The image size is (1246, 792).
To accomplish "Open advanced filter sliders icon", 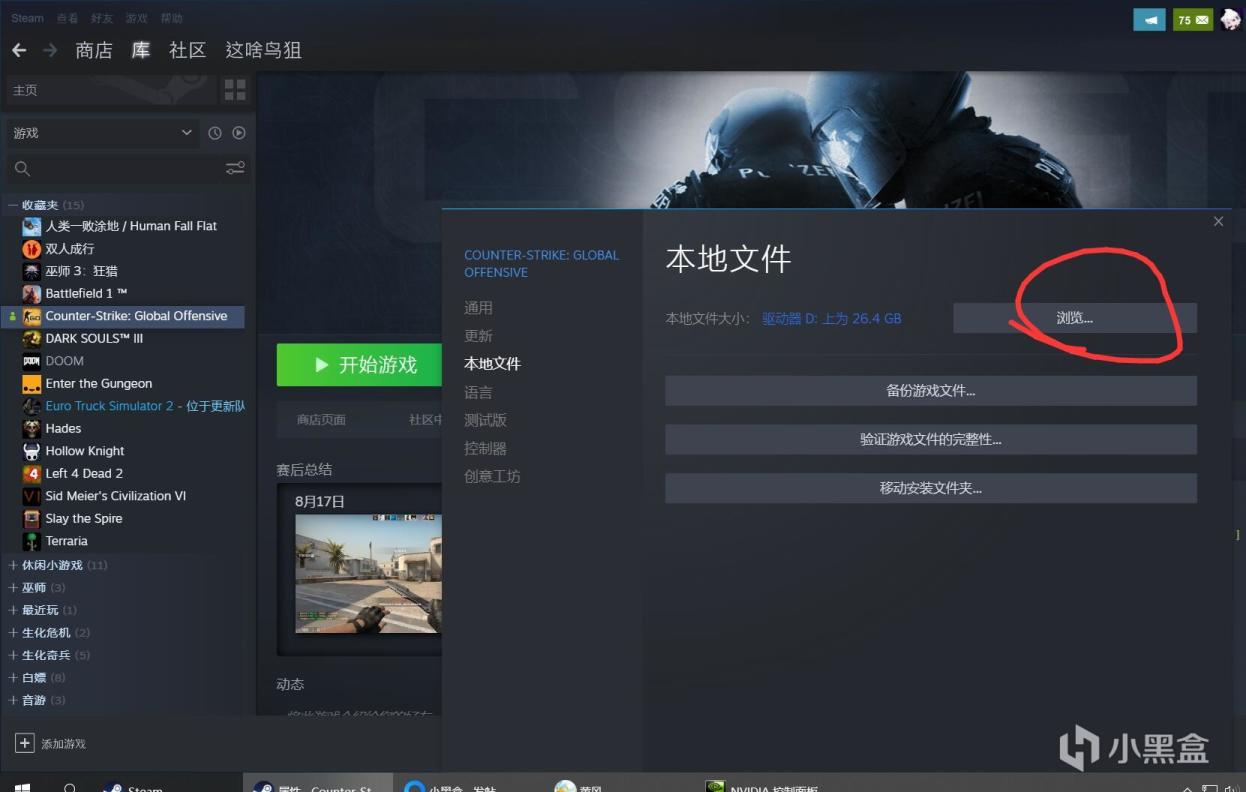I will [x=235, y=168].
